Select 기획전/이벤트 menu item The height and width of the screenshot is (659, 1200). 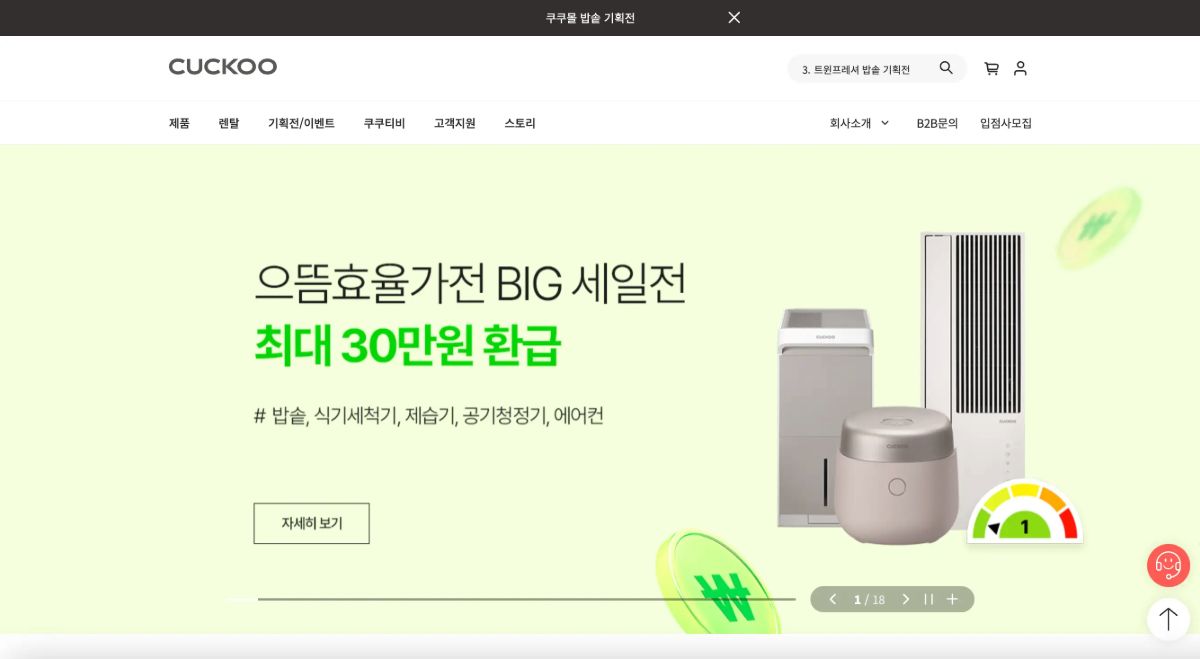coord(301,123)
